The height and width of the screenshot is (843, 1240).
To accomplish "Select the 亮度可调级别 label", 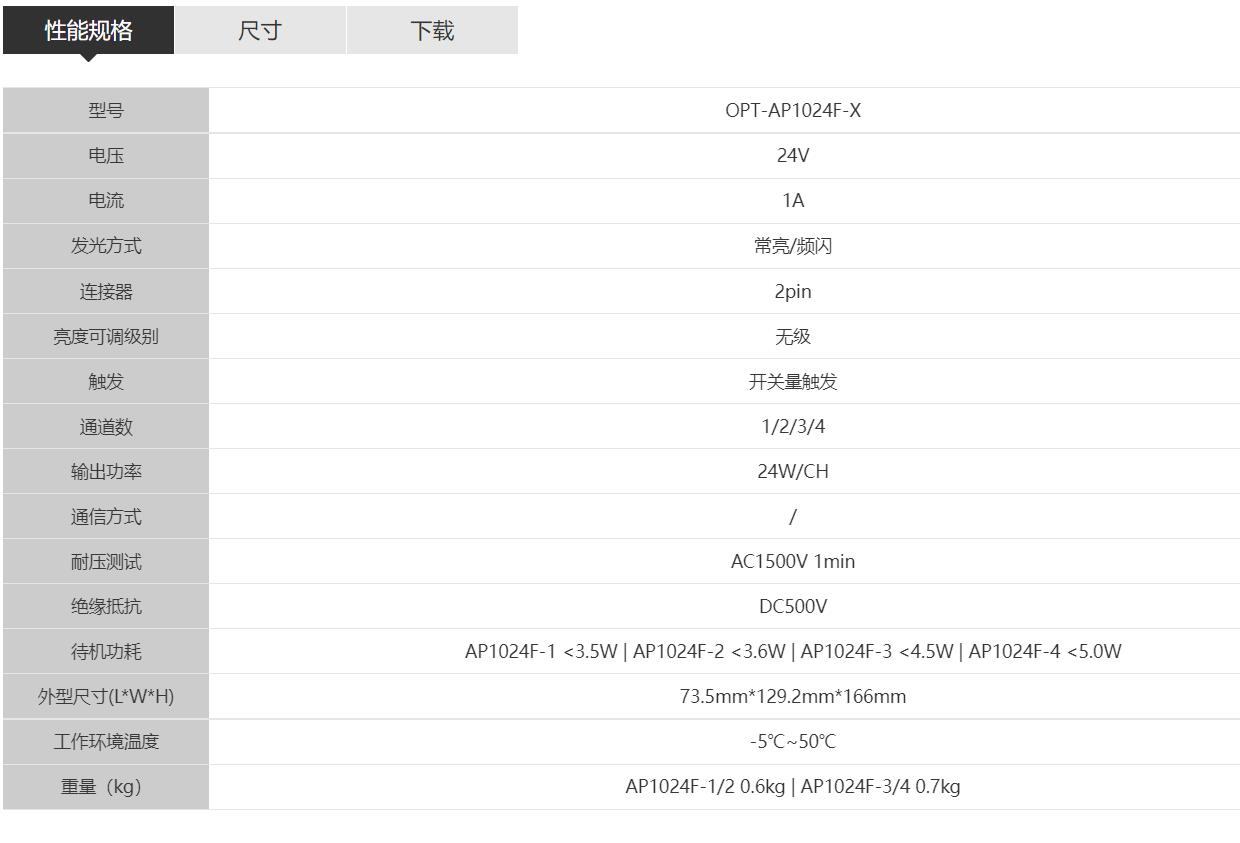I will [106, 337].
